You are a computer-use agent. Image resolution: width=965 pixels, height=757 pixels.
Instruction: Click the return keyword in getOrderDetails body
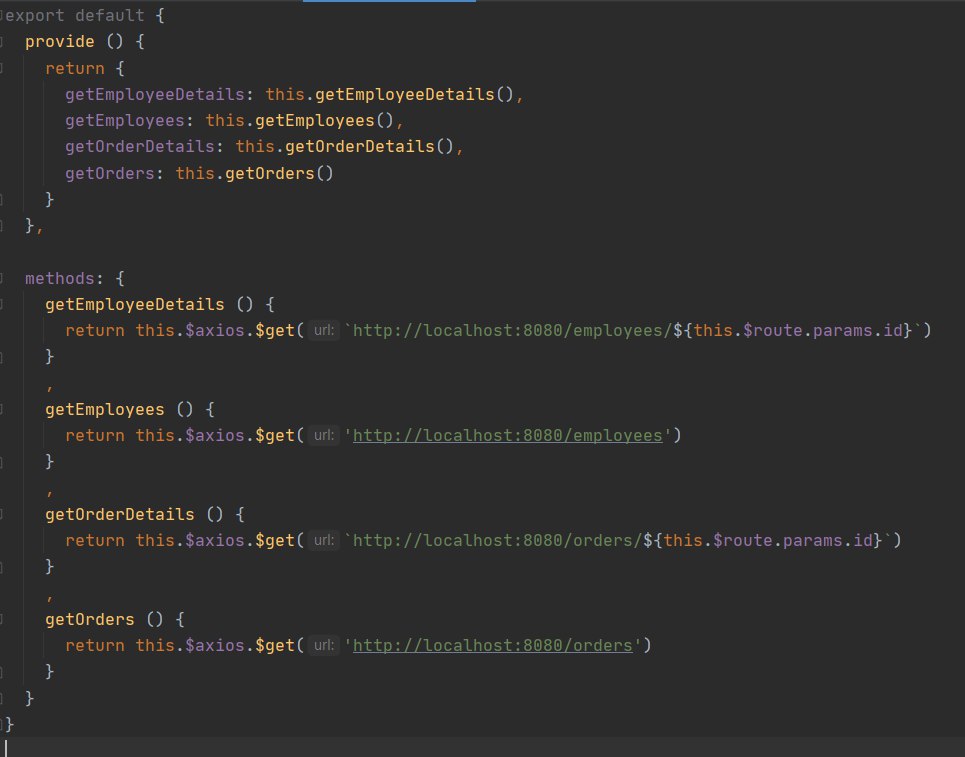click(95, 540)
